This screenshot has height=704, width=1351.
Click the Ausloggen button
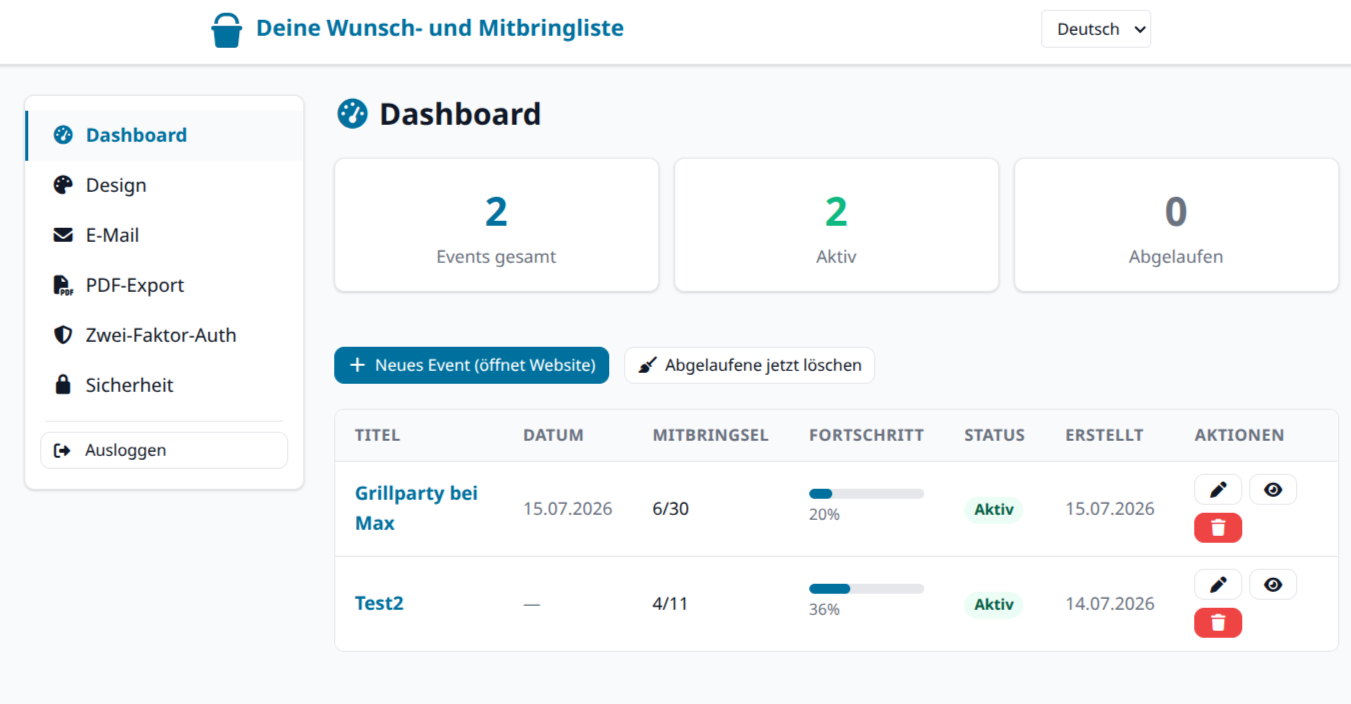[164, 450]
